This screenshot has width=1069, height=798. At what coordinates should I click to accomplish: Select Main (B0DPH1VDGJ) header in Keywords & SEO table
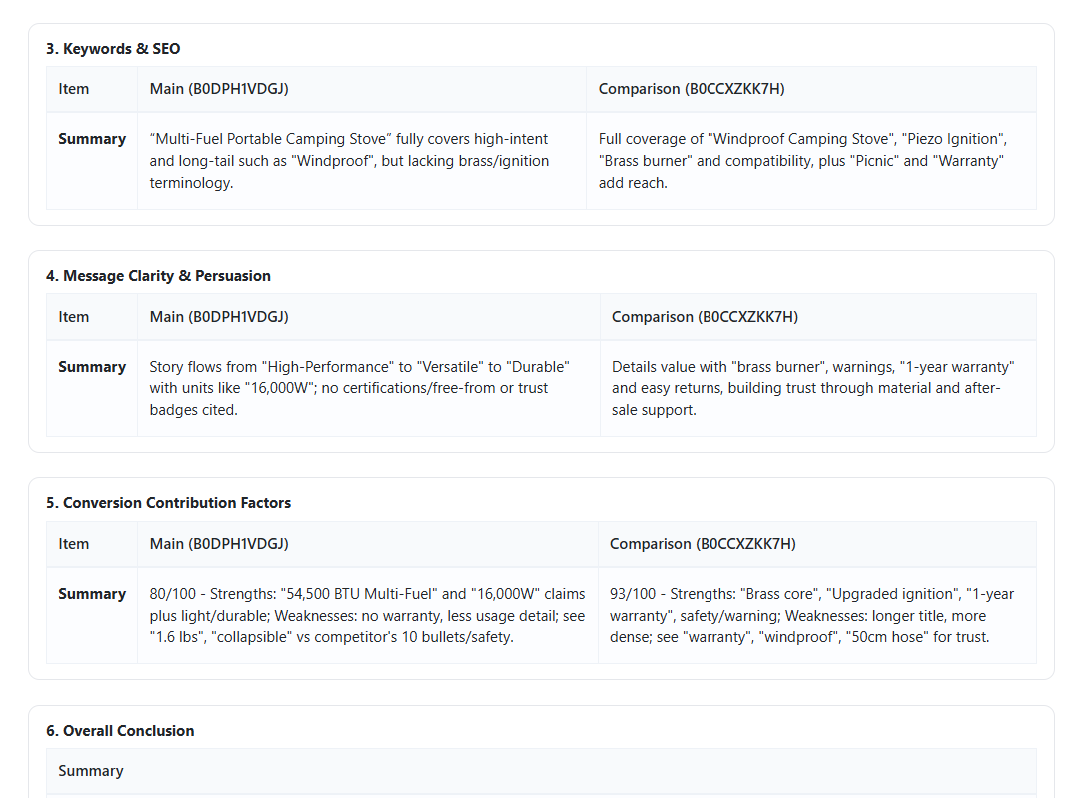click(x=219, y=89)
